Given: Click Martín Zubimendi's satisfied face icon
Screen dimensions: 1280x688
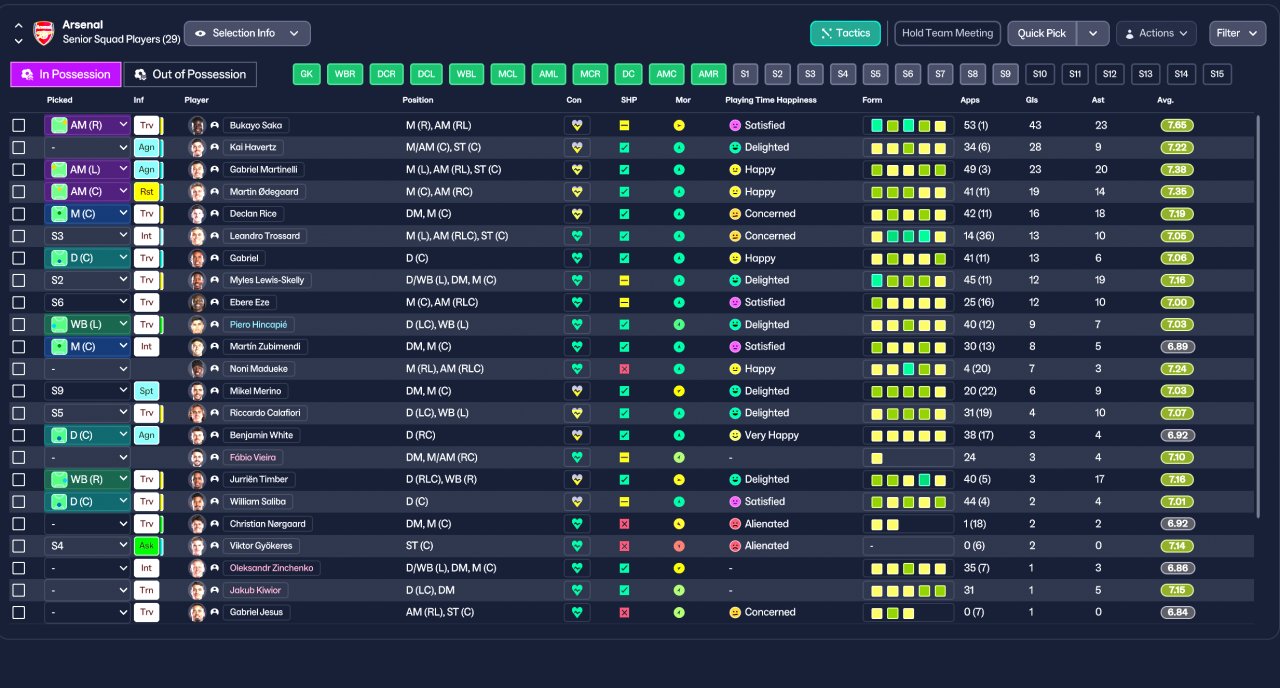Looking at the screenshot, I should pos(735,347).
